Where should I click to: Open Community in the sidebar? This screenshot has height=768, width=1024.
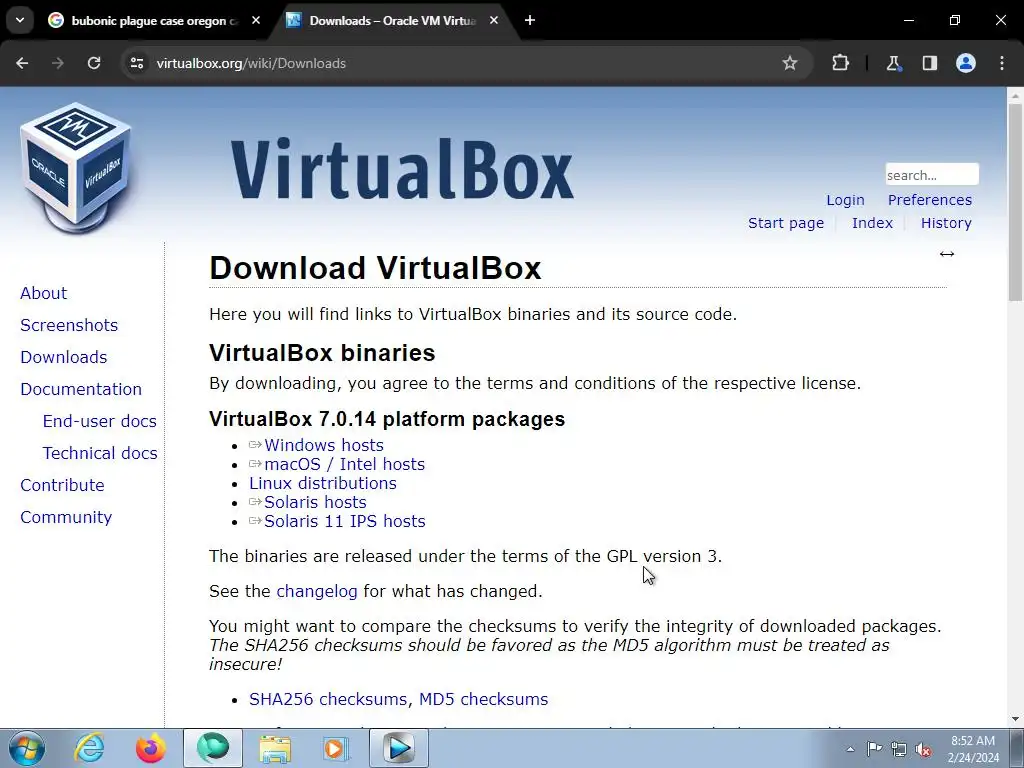click(x=66, y=517)
